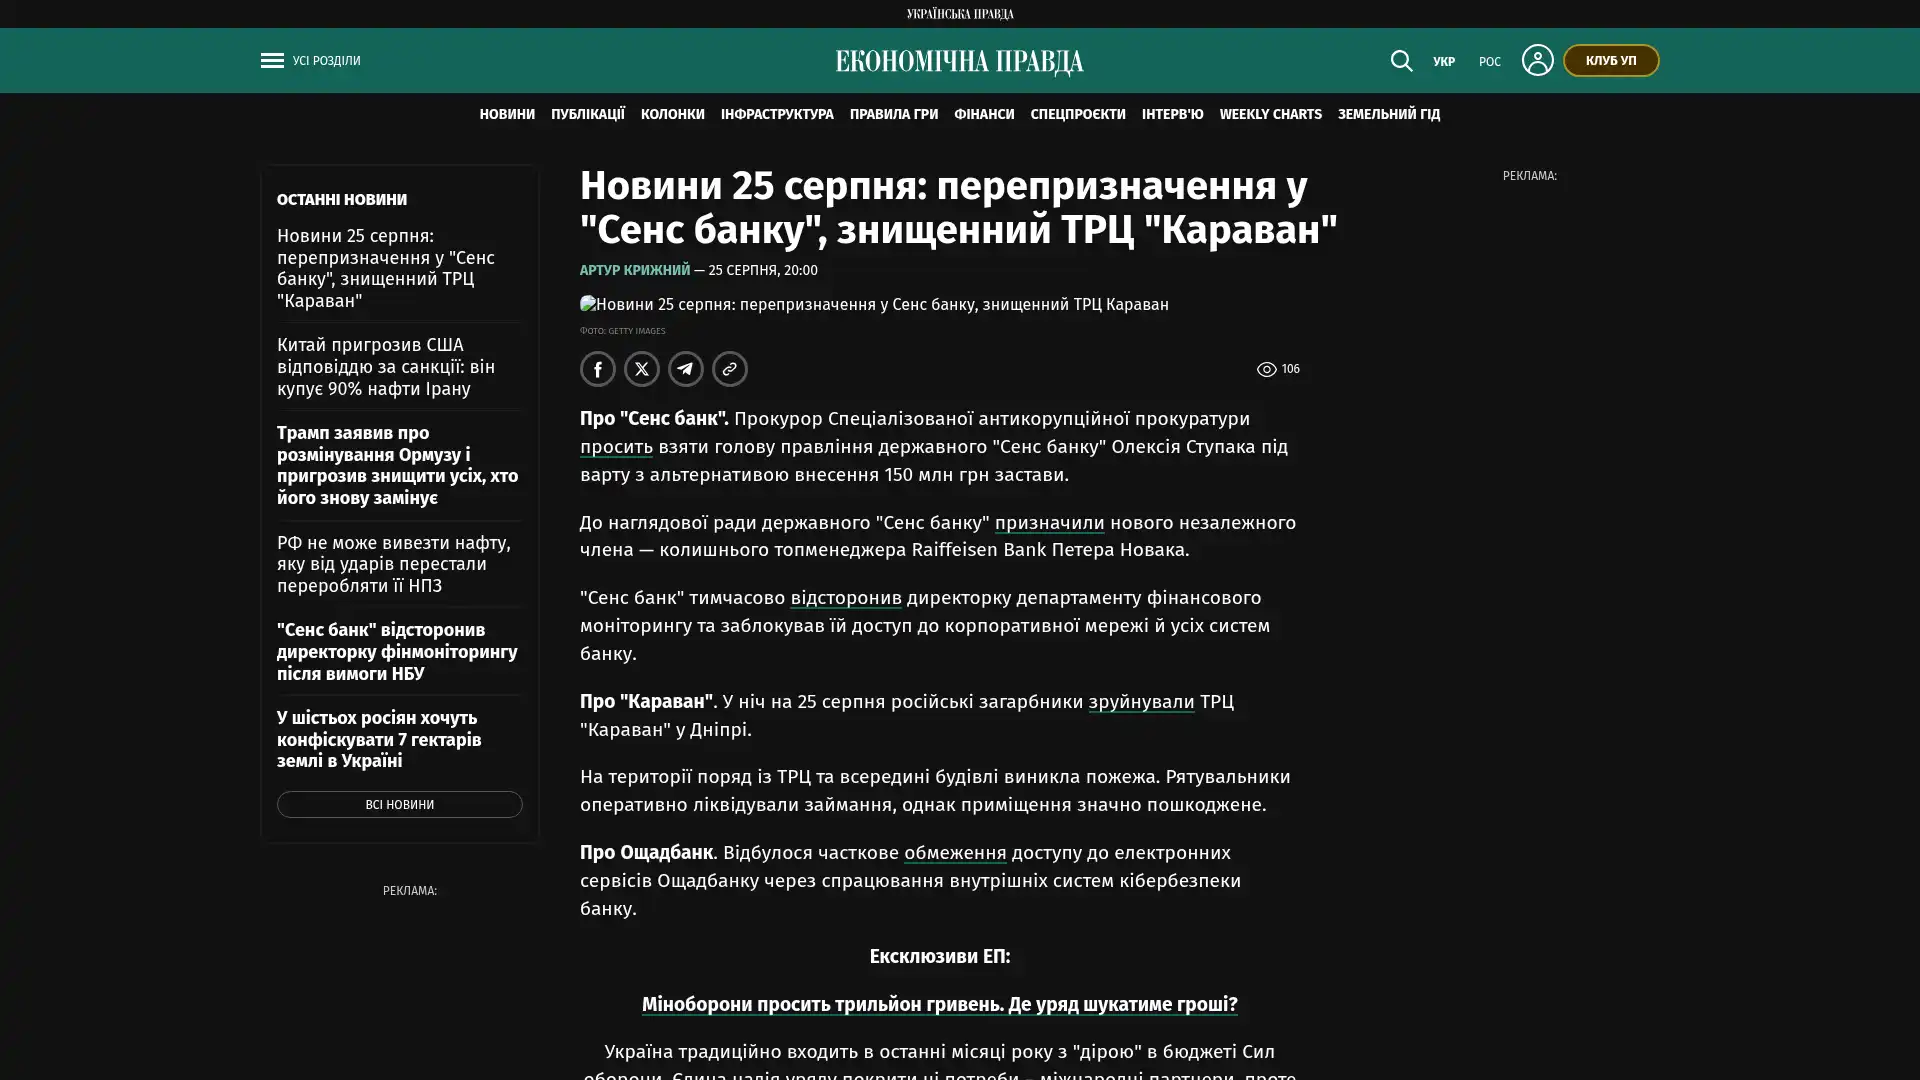Click the search magnifier icon

point(1401,61)
